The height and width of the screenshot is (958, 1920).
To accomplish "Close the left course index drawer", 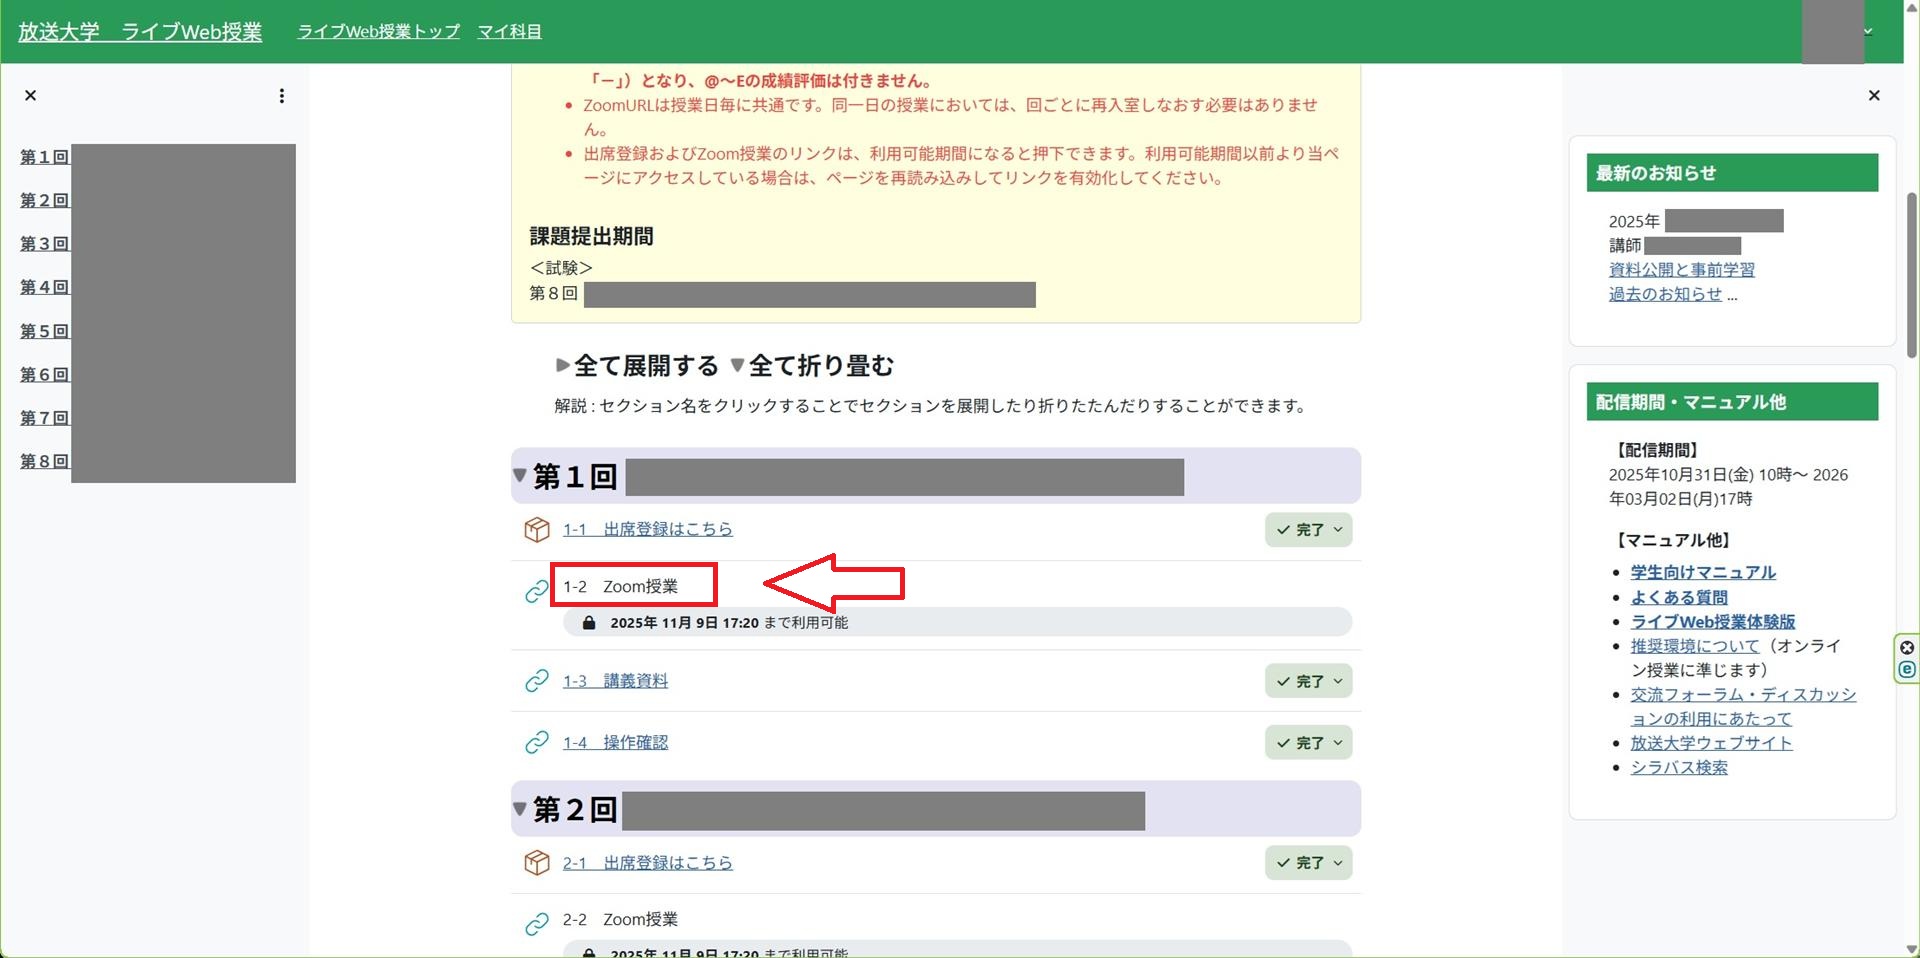I will (x=30, y=96).
